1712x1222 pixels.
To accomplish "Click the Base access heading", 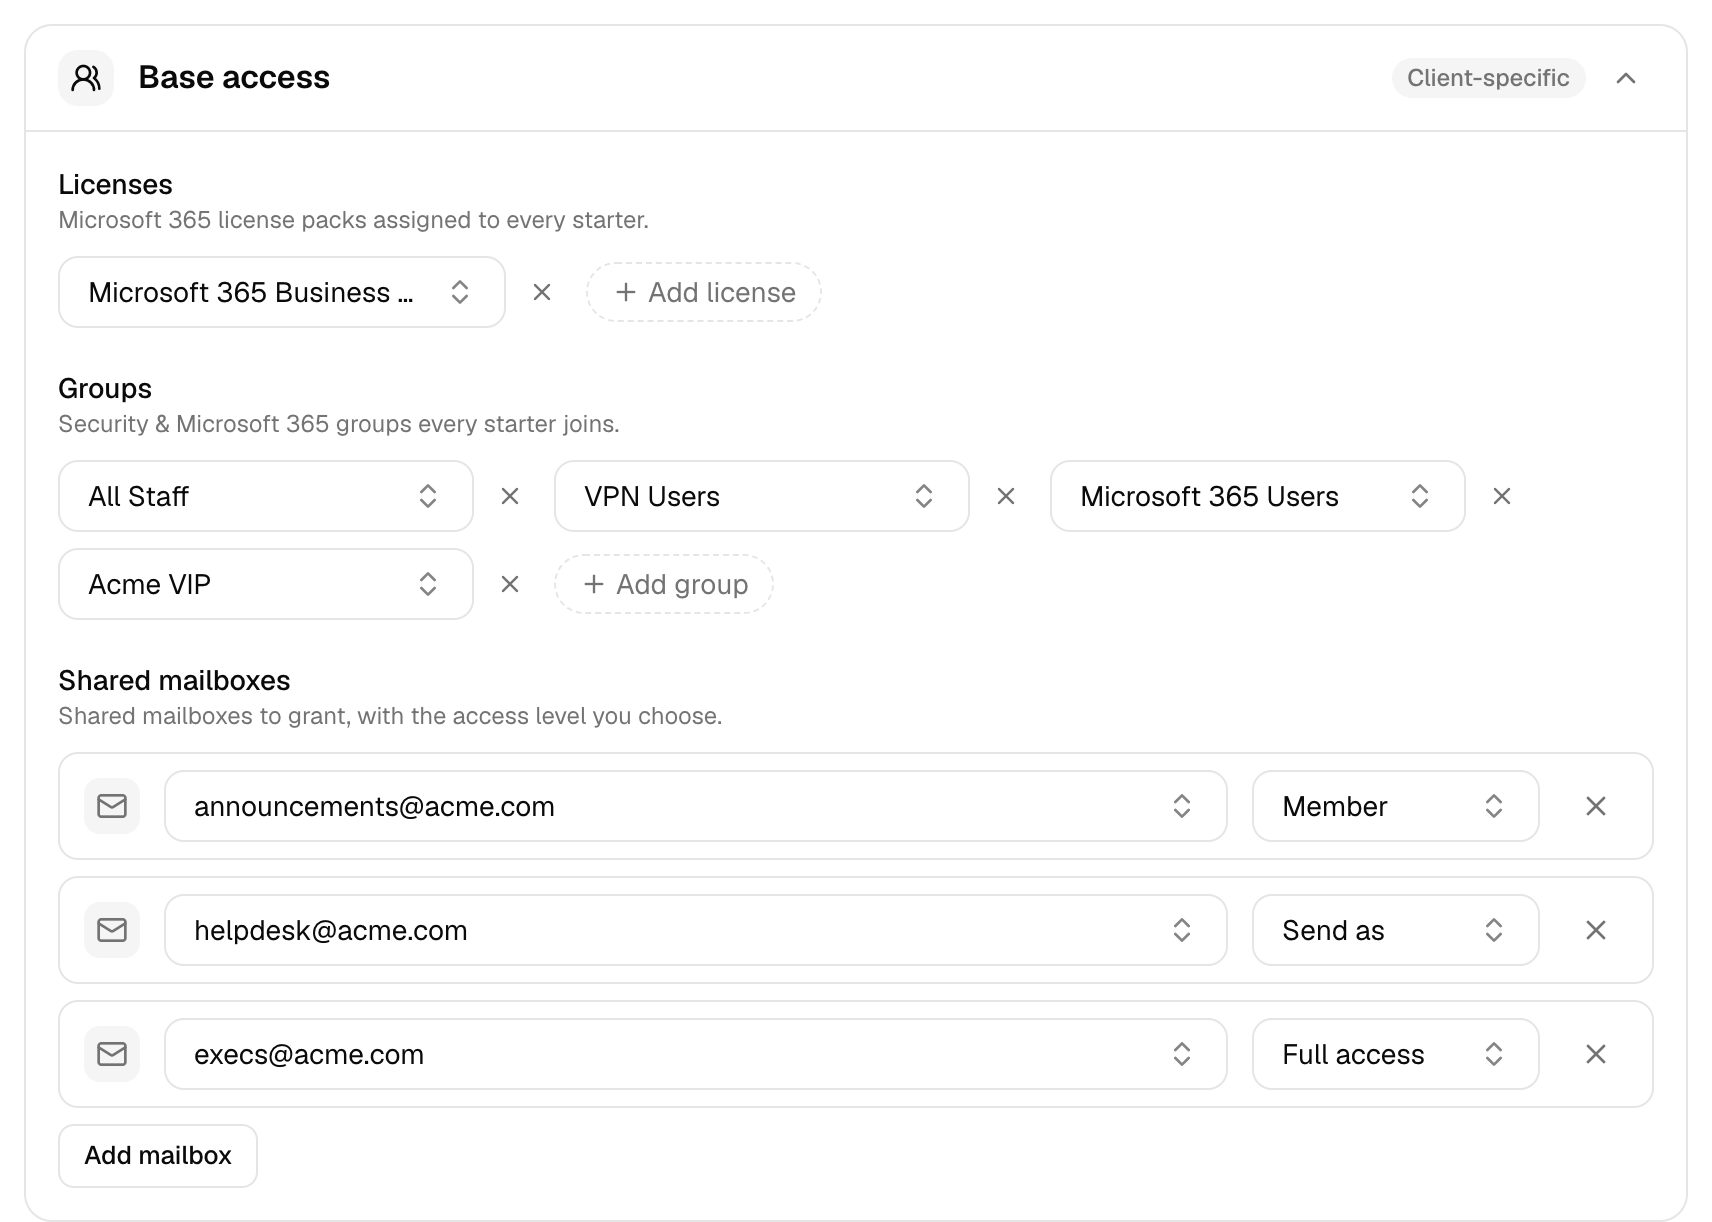I will 234,78.
